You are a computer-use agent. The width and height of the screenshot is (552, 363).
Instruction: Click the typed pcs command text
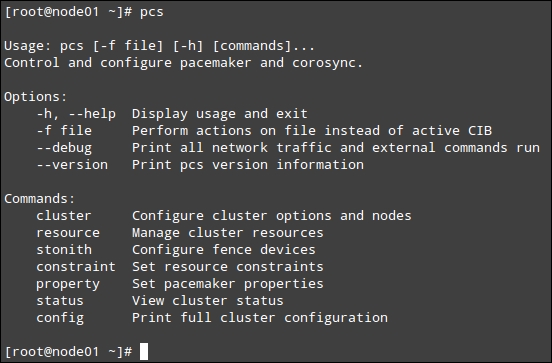click(x=152, y=12)
